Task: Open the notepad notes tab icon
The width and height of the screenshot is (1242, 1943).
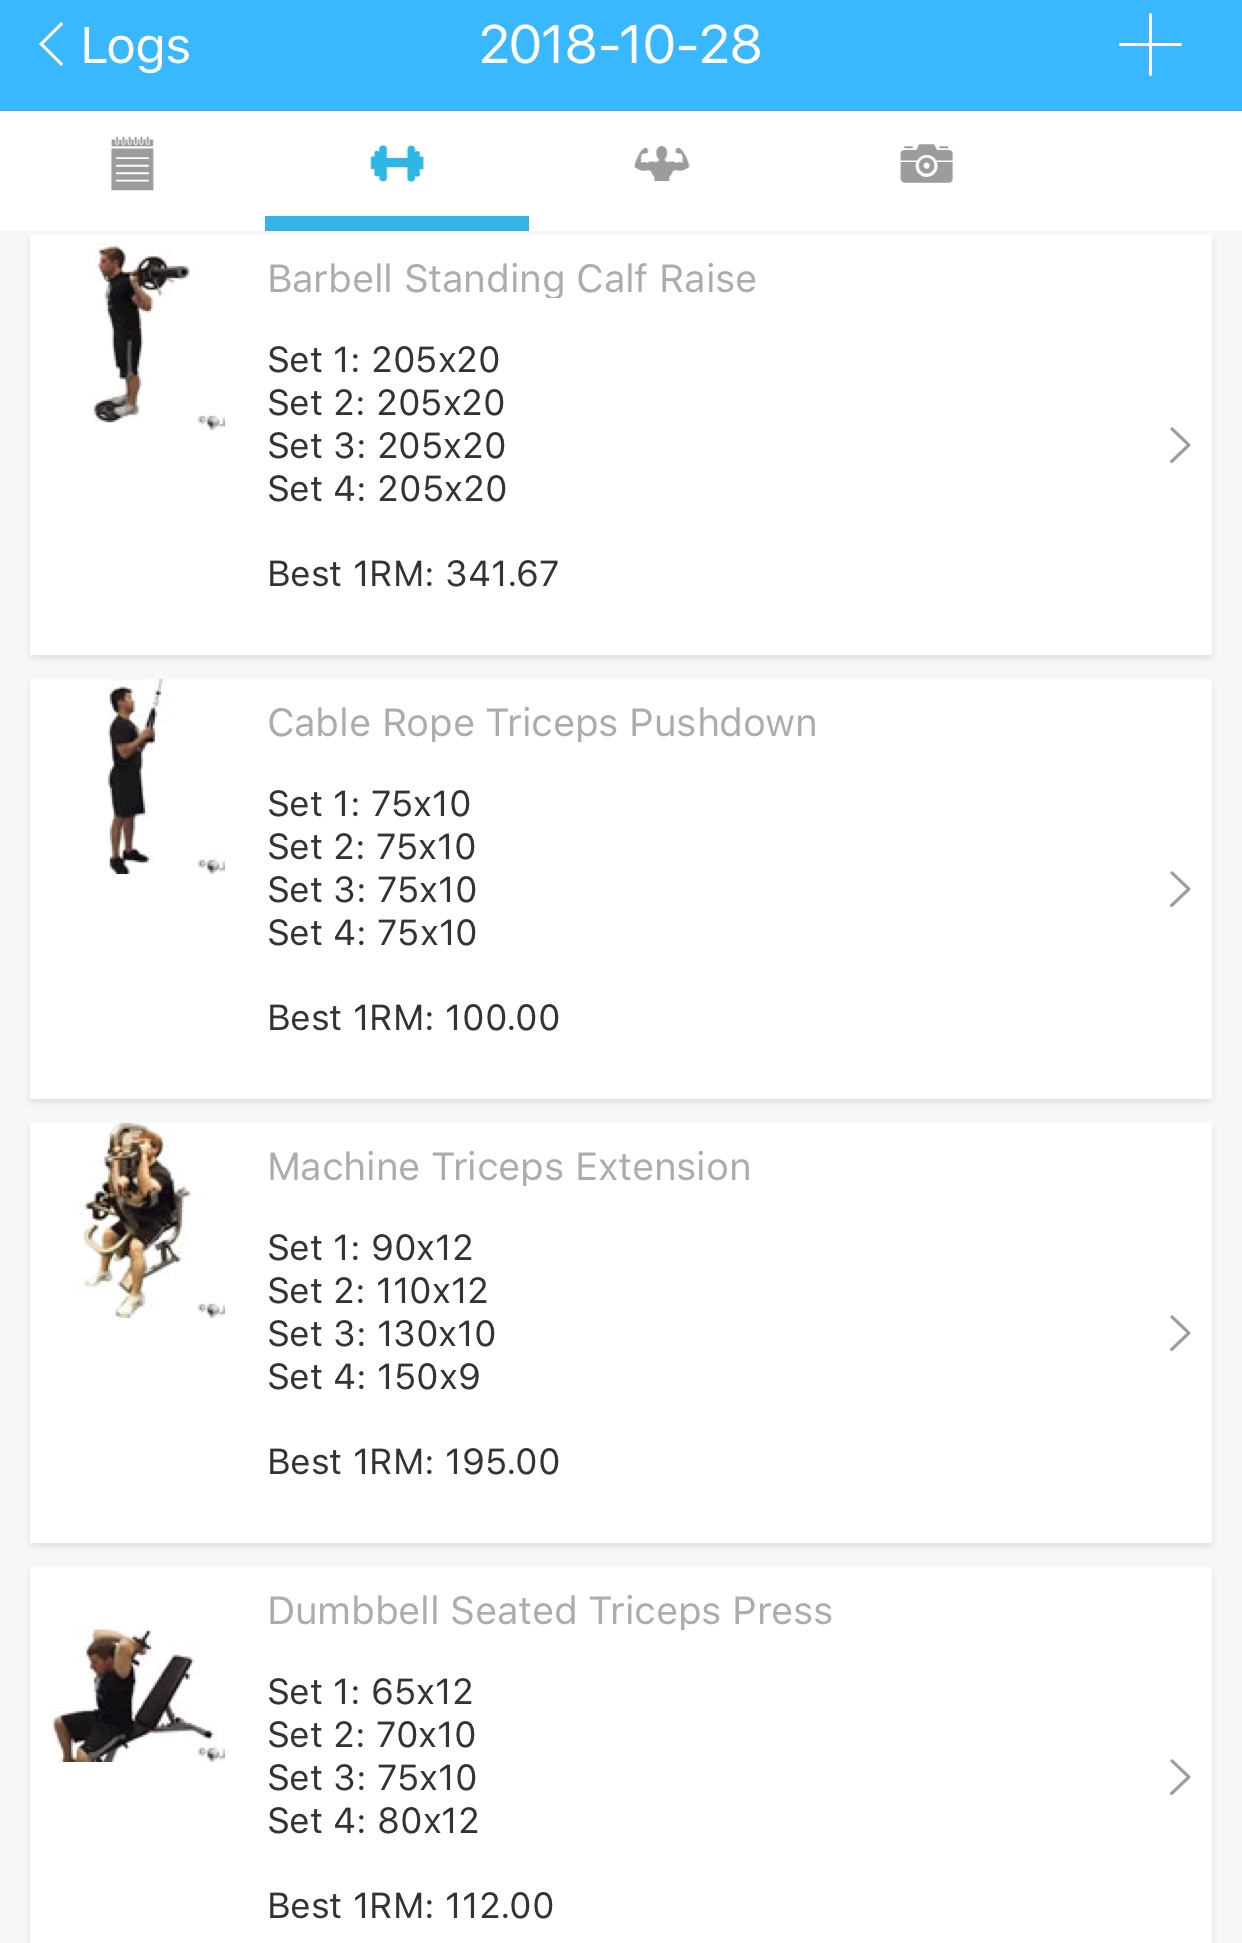Action: click(x=132, y=164)
